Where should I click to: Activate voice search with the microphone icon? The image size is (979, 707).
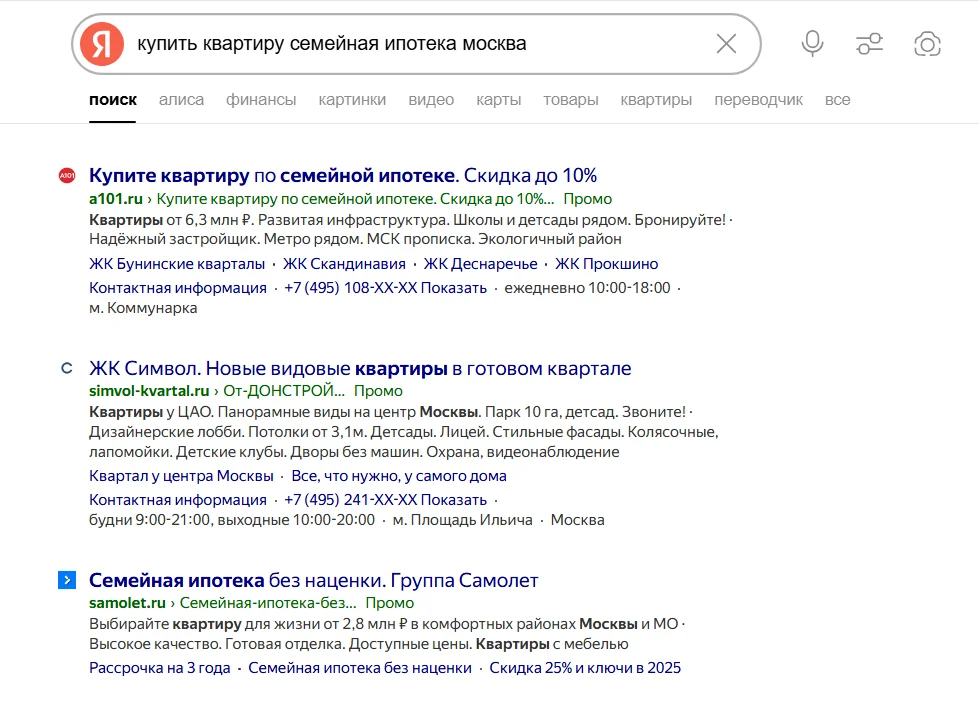coord(811,43)
